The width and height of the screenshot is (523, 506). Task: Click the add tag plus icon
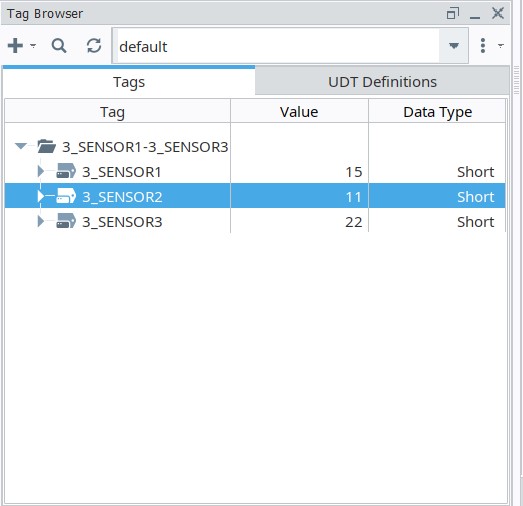pos(15,46)
